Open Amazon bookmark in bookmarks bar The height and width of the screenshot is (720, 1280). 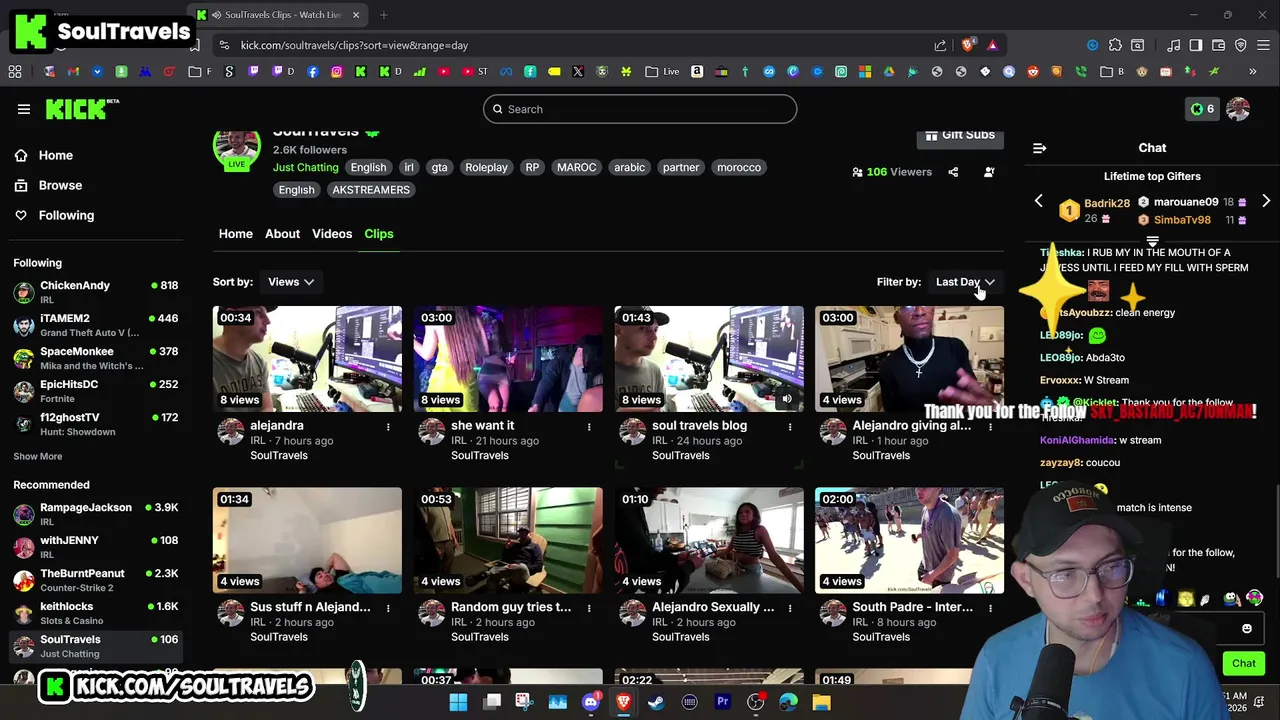[x=697, y=72]
